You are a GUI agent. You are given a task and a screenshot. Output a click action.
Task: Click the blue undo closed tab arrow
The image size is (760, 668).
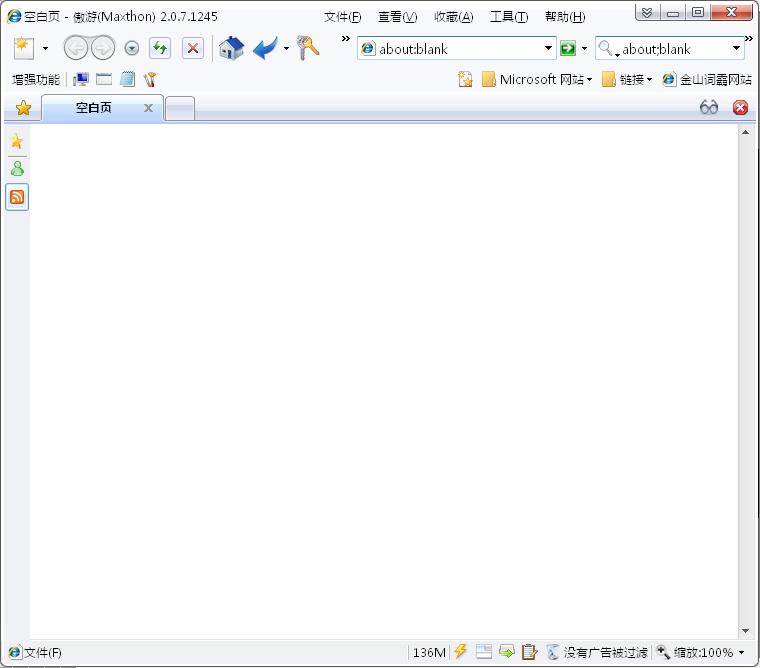tap(266, 48)
